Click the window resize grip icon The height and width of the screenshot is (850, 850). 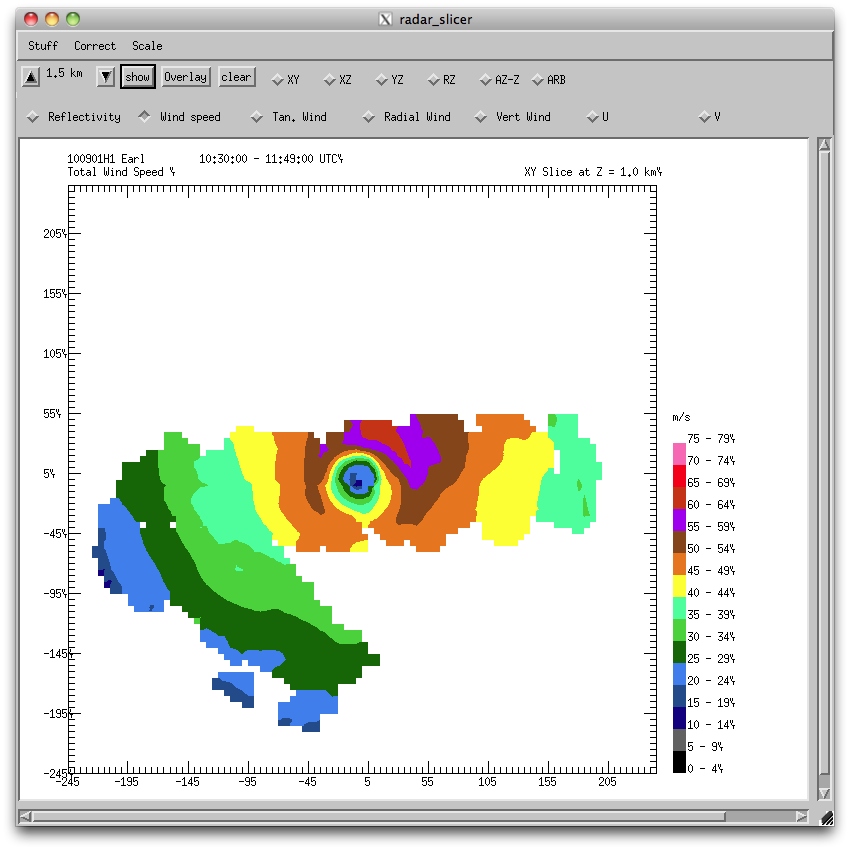826,817
